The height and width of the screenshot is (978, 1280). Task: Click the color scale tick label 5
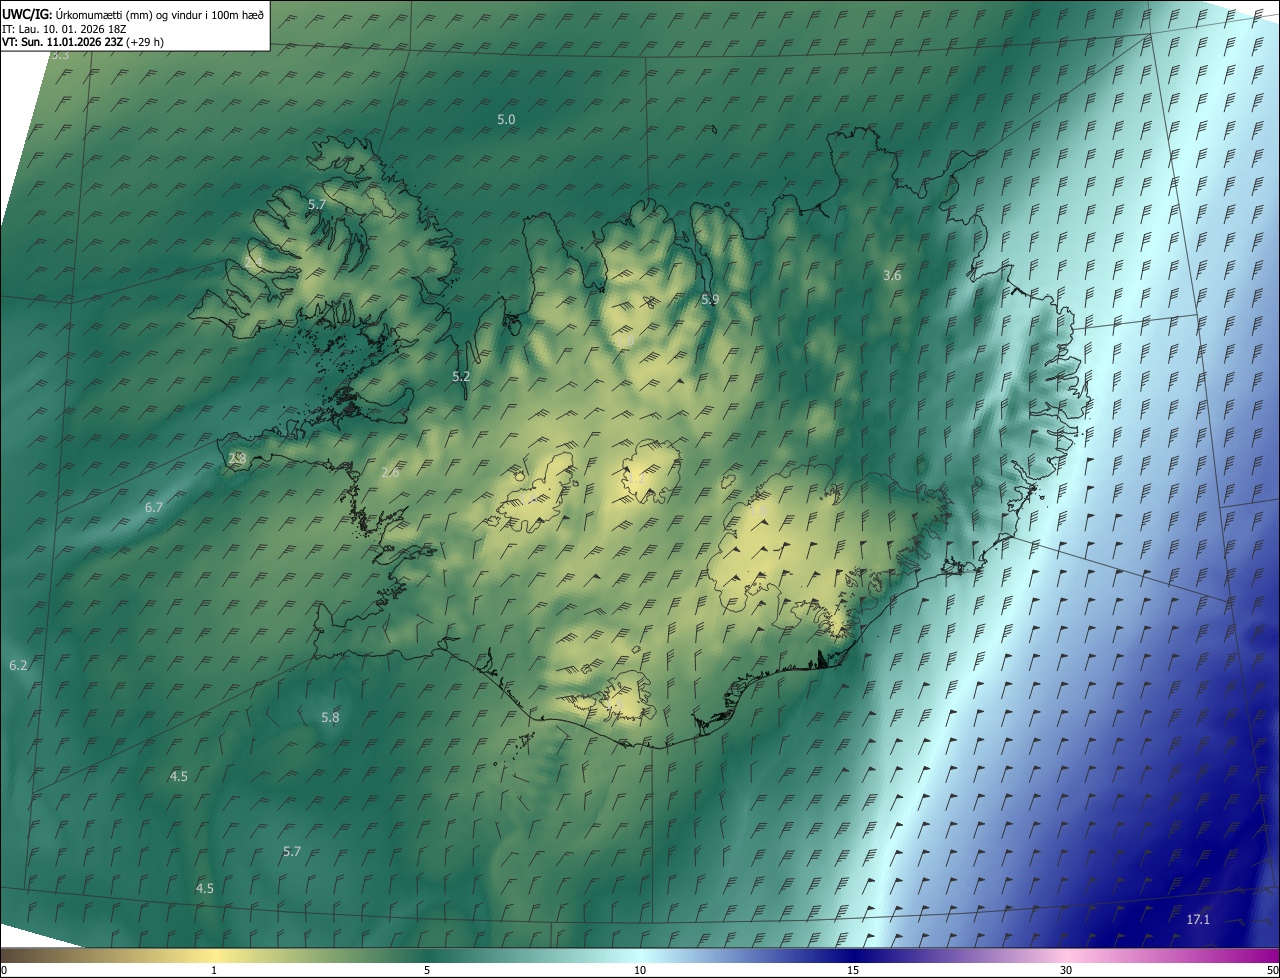point(427,971)
